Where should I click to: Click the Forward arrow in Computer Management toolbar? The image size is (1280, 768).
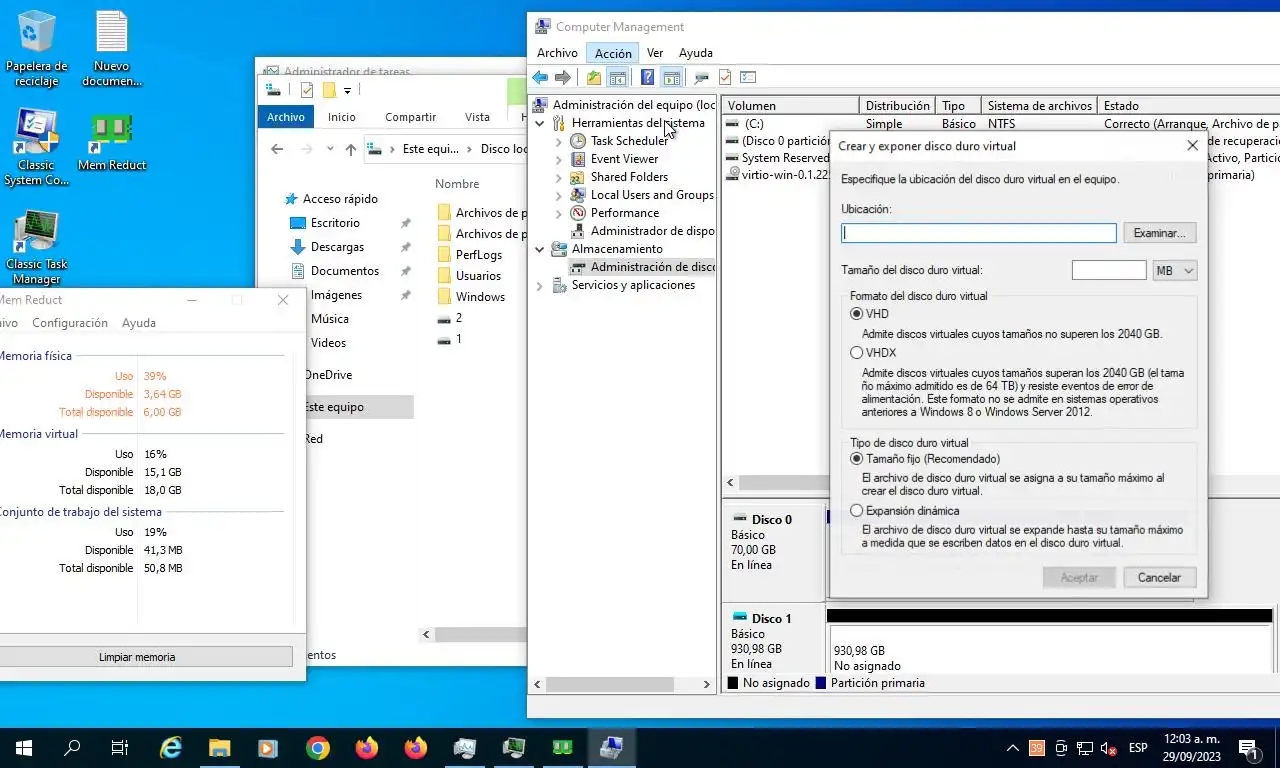(x=563, y=78)
